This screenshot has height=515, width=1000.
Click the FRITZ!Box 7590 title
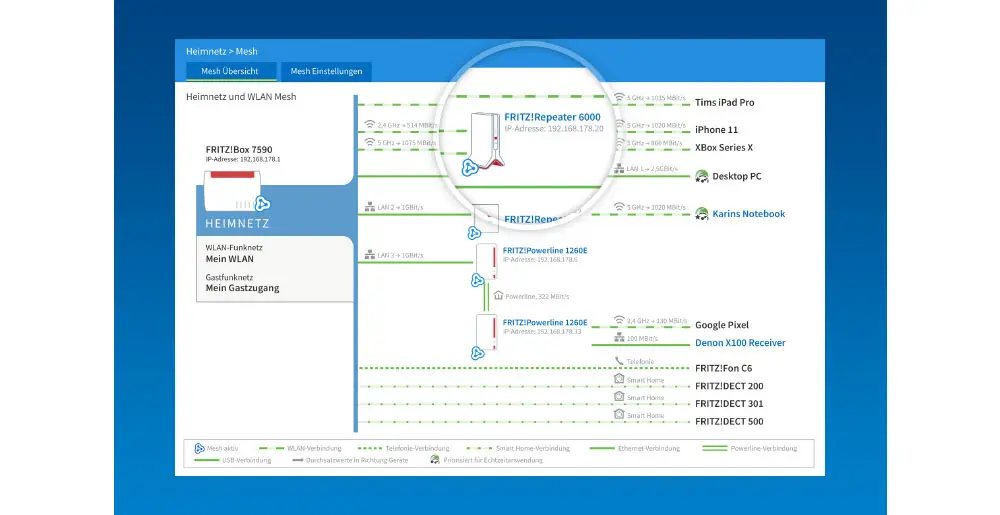239,150
